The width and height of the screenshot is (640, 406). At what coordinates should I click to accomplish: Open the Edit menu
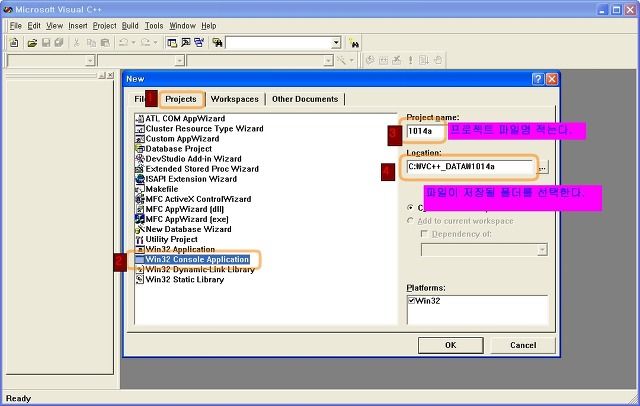(34, 26)
